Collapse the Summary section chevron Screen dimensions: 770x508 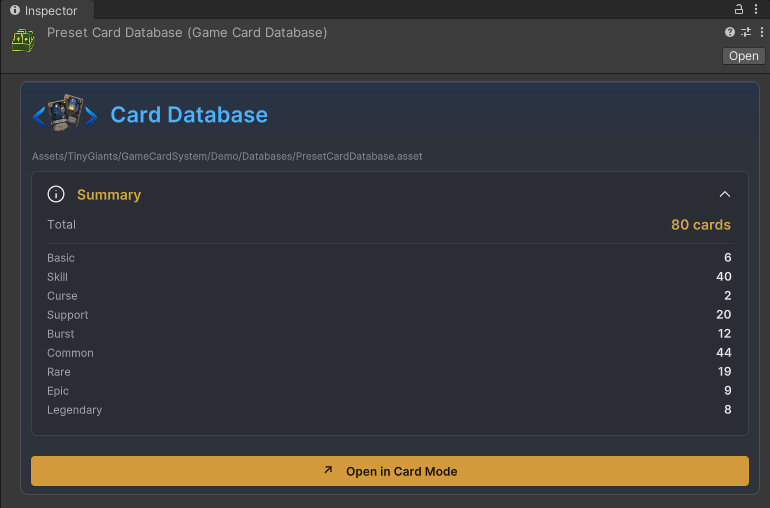[724, 195]
